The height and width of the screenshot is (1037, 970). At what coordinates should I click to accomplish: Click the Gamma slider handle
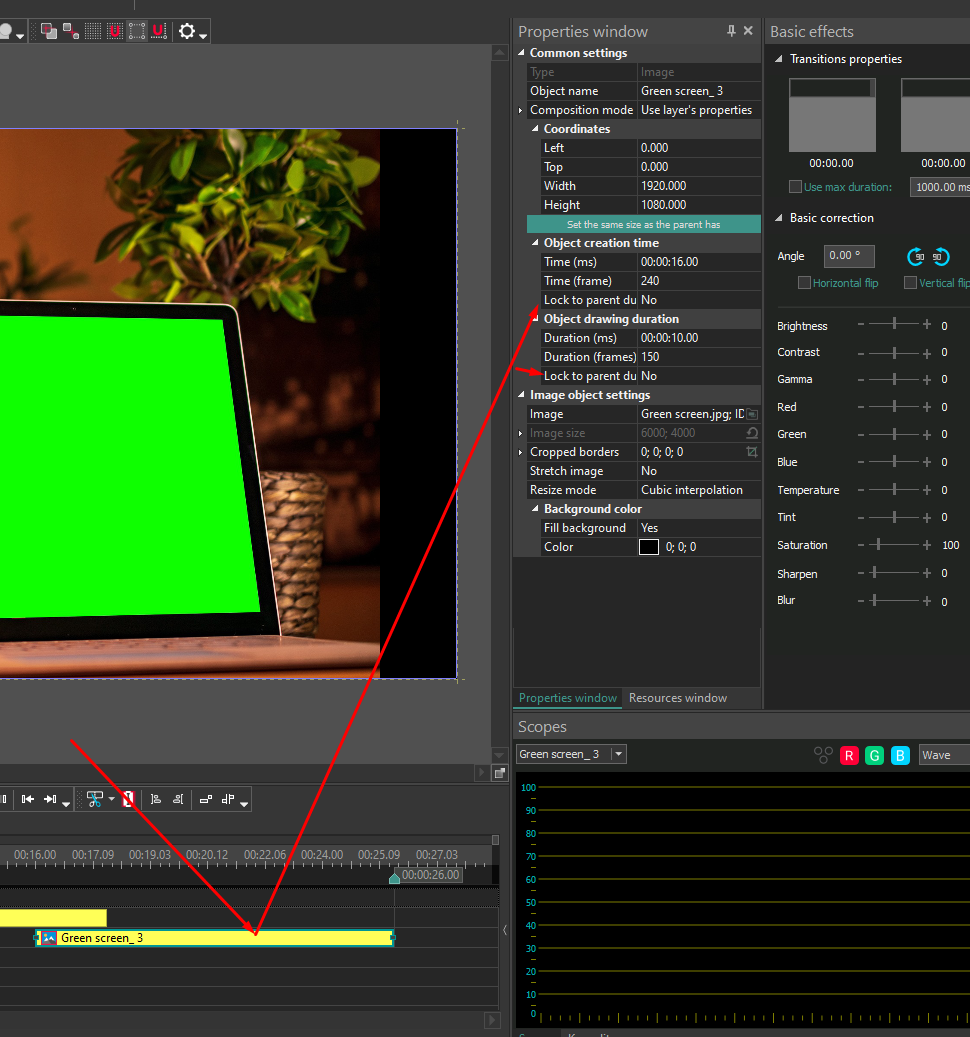point(894,379)
